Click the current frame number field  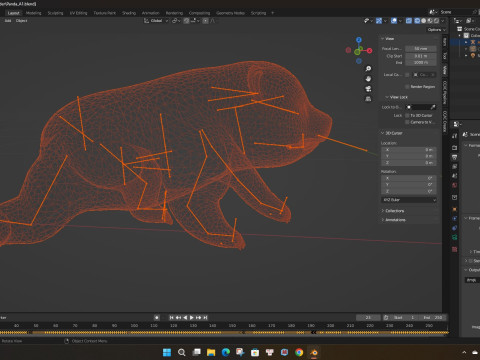368,318
